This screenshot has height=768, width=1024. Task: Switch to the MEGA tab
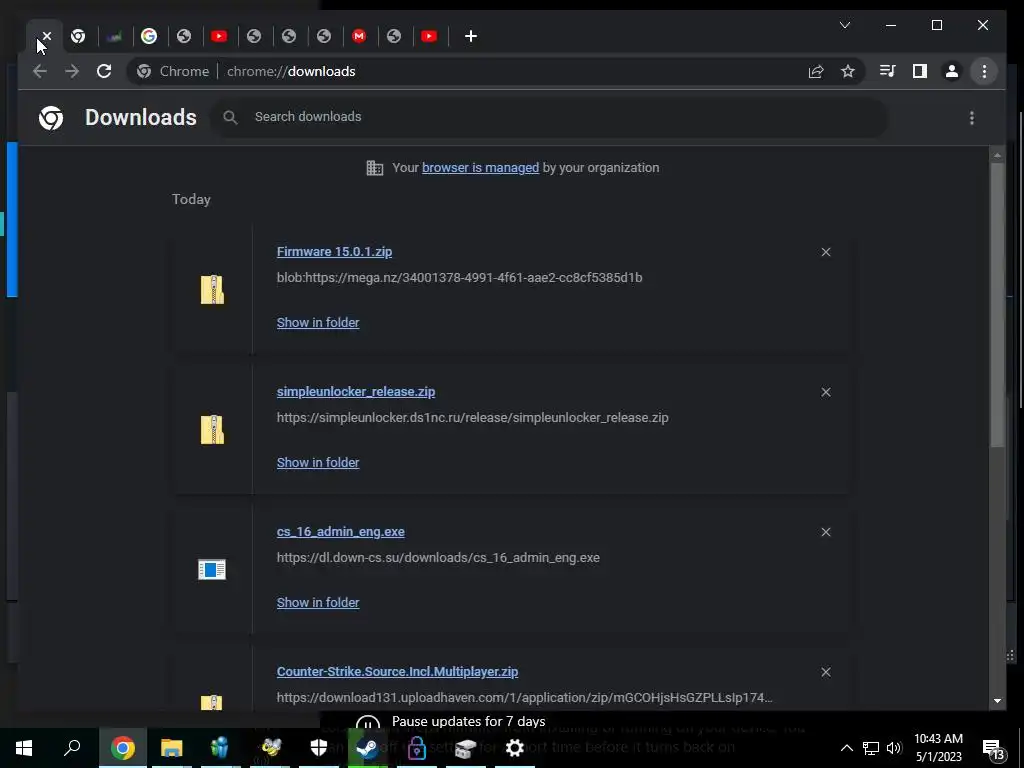(x=359, y=37)
